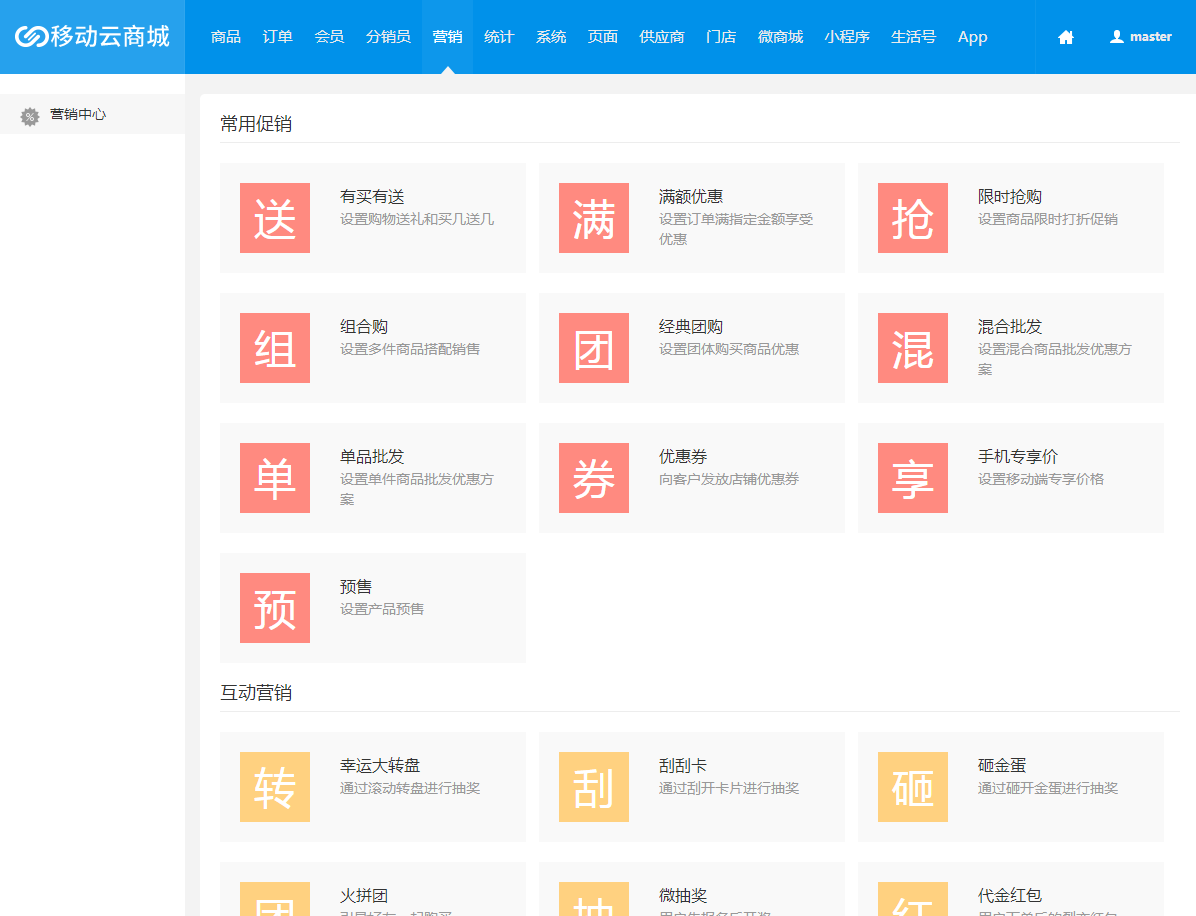Open the 微商城 navigation item
The height and width of the screenshot is (916, 1196).
pos(780,37)
